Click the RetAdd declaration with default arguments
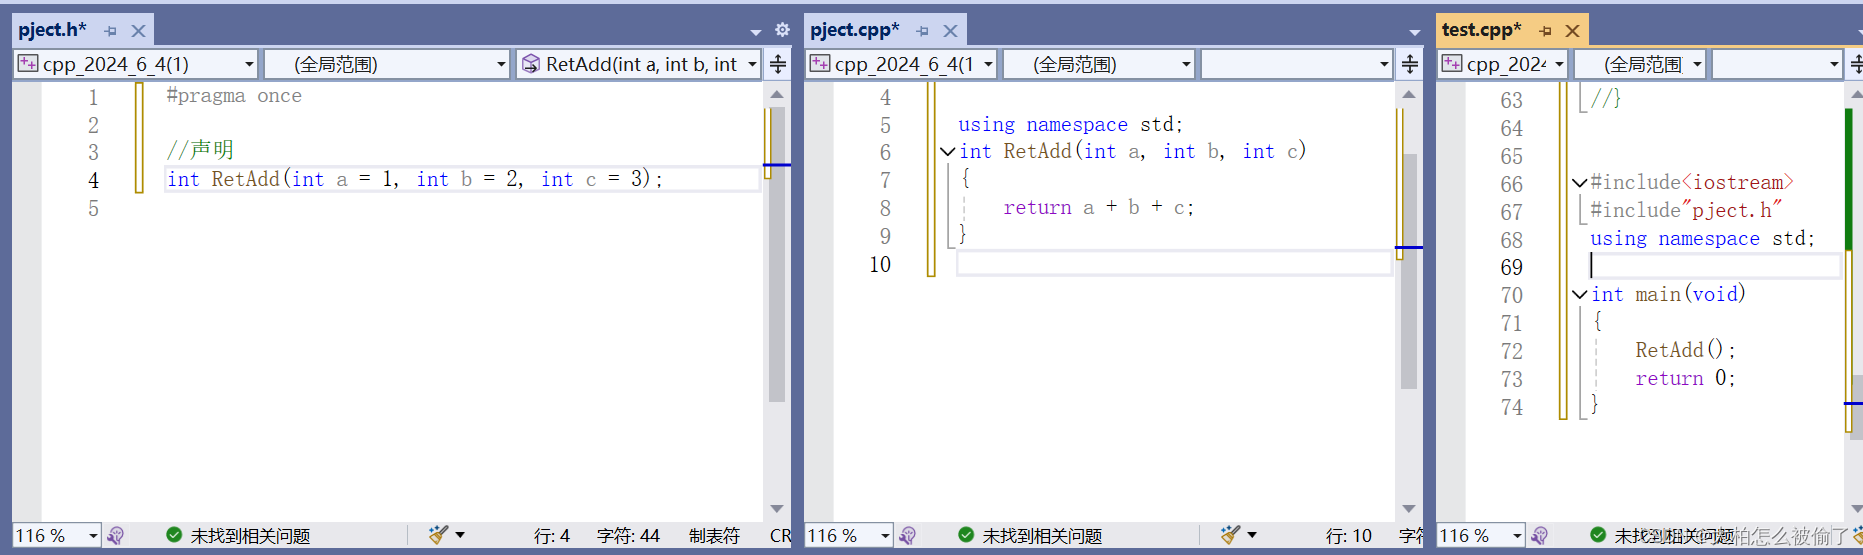Image resolution: width=1863 pixels, height=555 pixels. click(415, 179)
